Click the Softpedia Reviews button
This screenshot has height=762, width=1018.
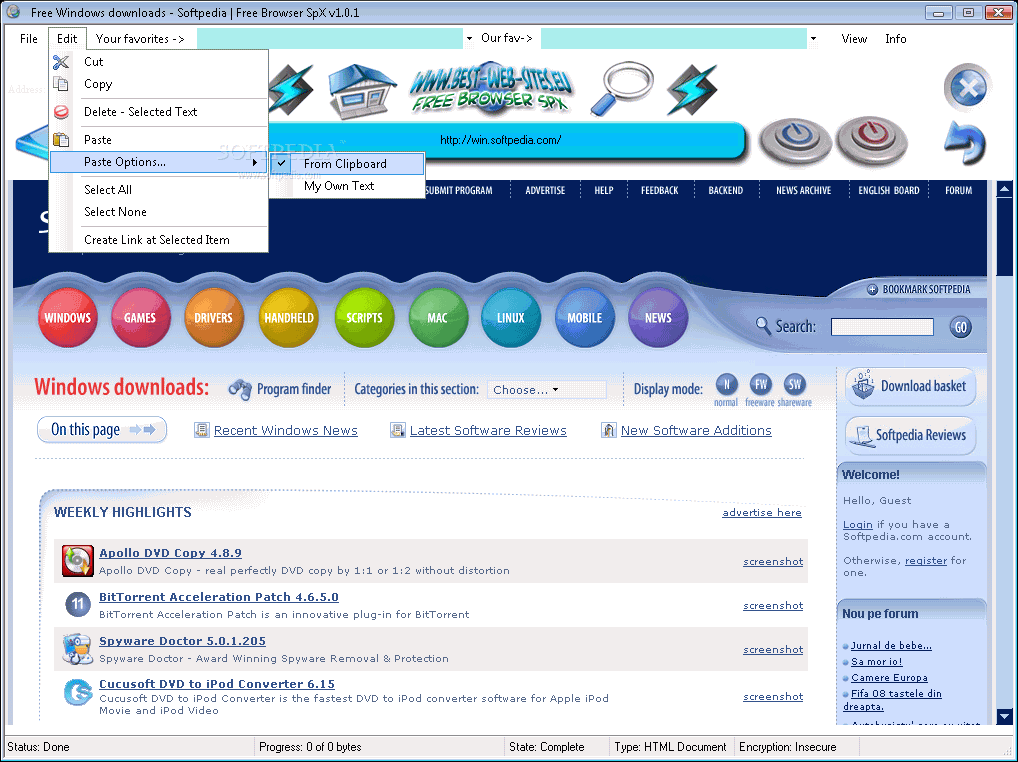click(x=910, y=435)
